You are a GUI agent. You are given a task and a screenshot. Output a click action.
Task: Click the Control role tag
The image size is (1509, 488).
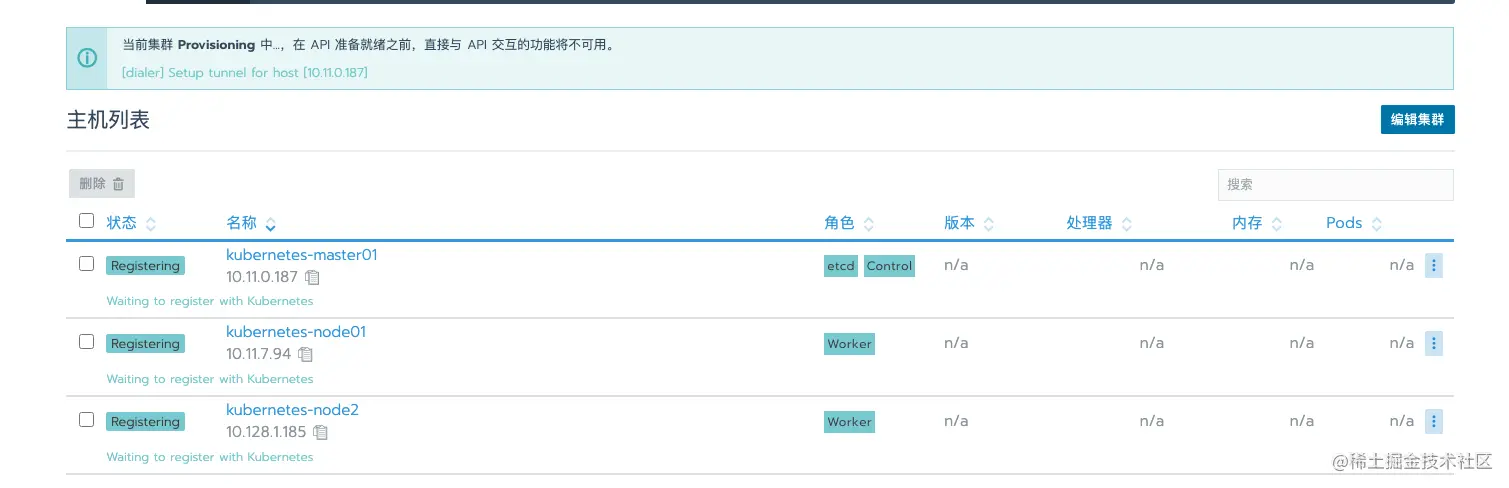889,266
